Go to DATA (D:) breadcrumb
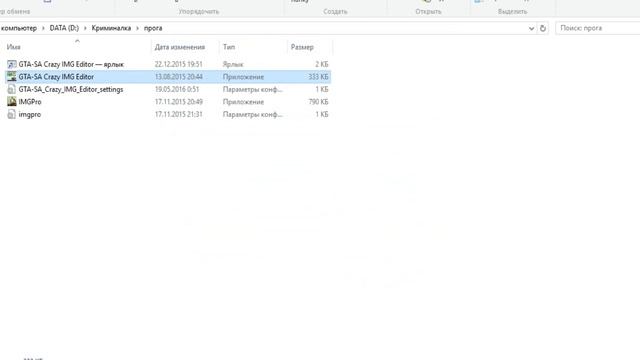 point(64,28)
